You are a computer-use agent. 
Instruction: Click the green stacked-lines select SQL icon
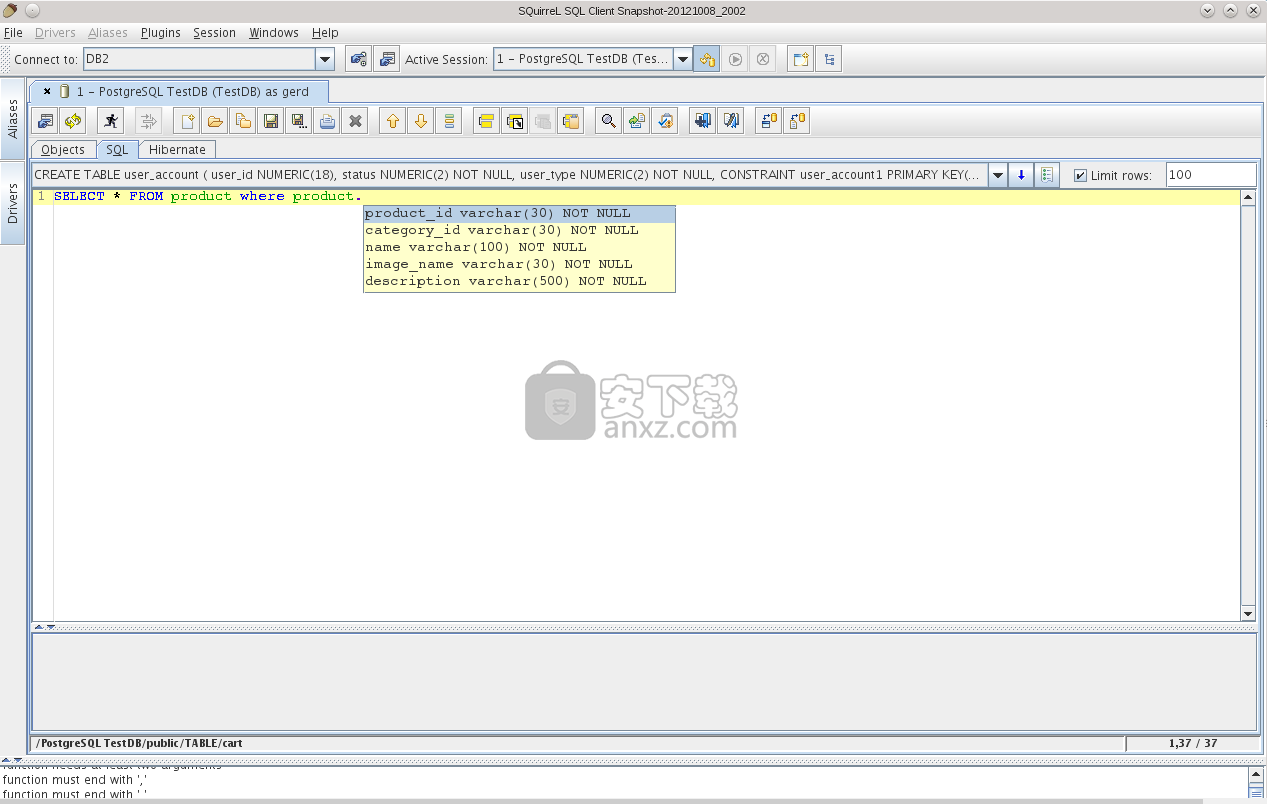click(449, 121)
